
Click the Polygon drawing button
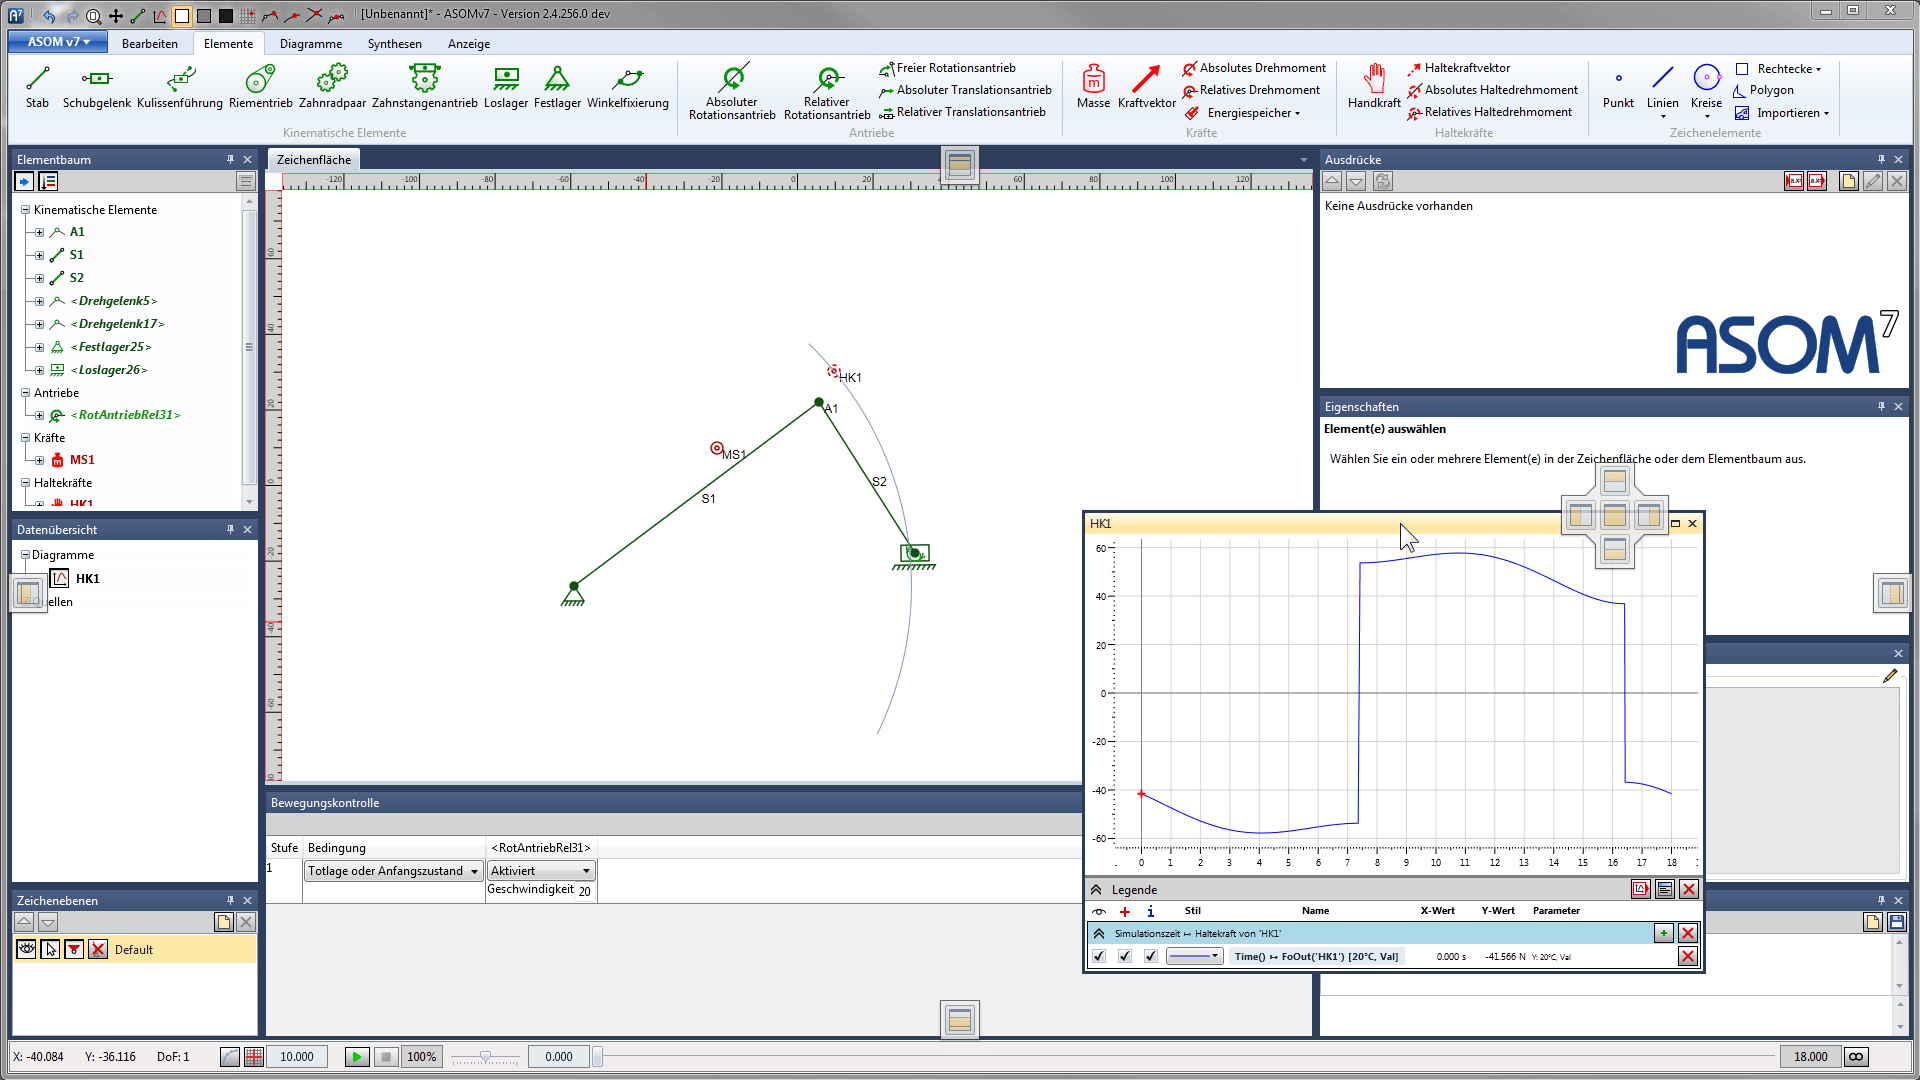(1763, 90)
